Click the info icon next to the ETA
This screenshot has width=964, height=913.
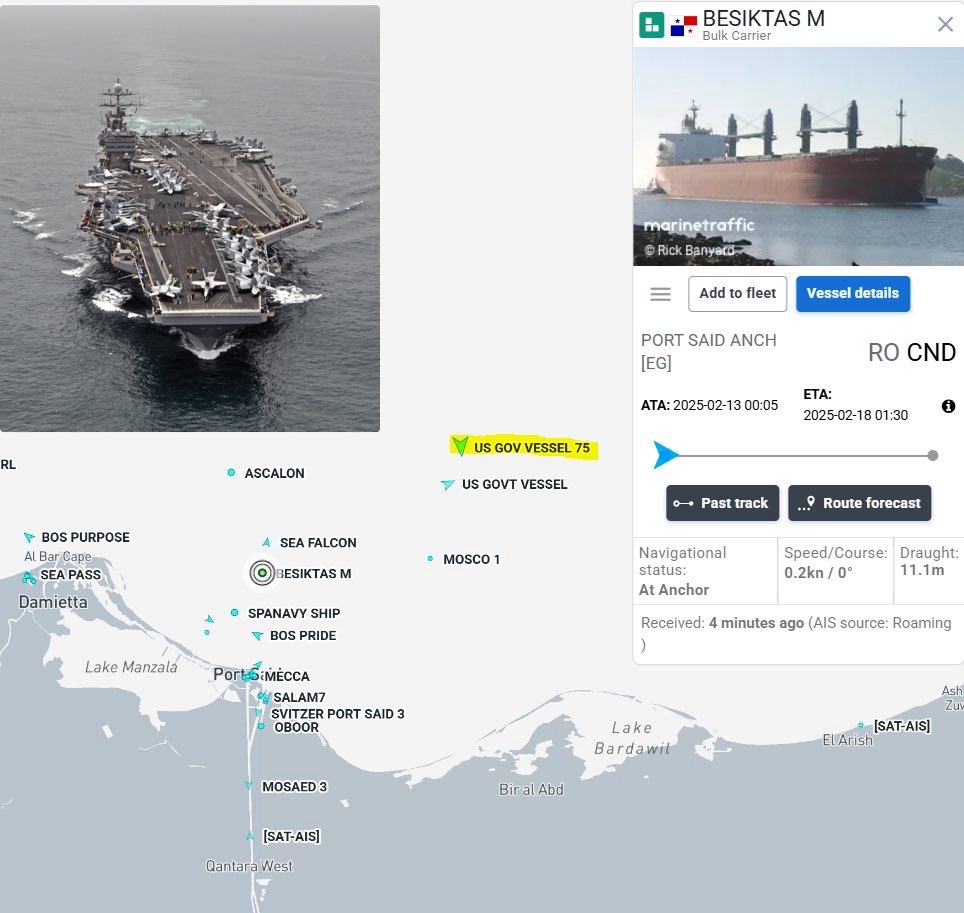tap(948, 406)
